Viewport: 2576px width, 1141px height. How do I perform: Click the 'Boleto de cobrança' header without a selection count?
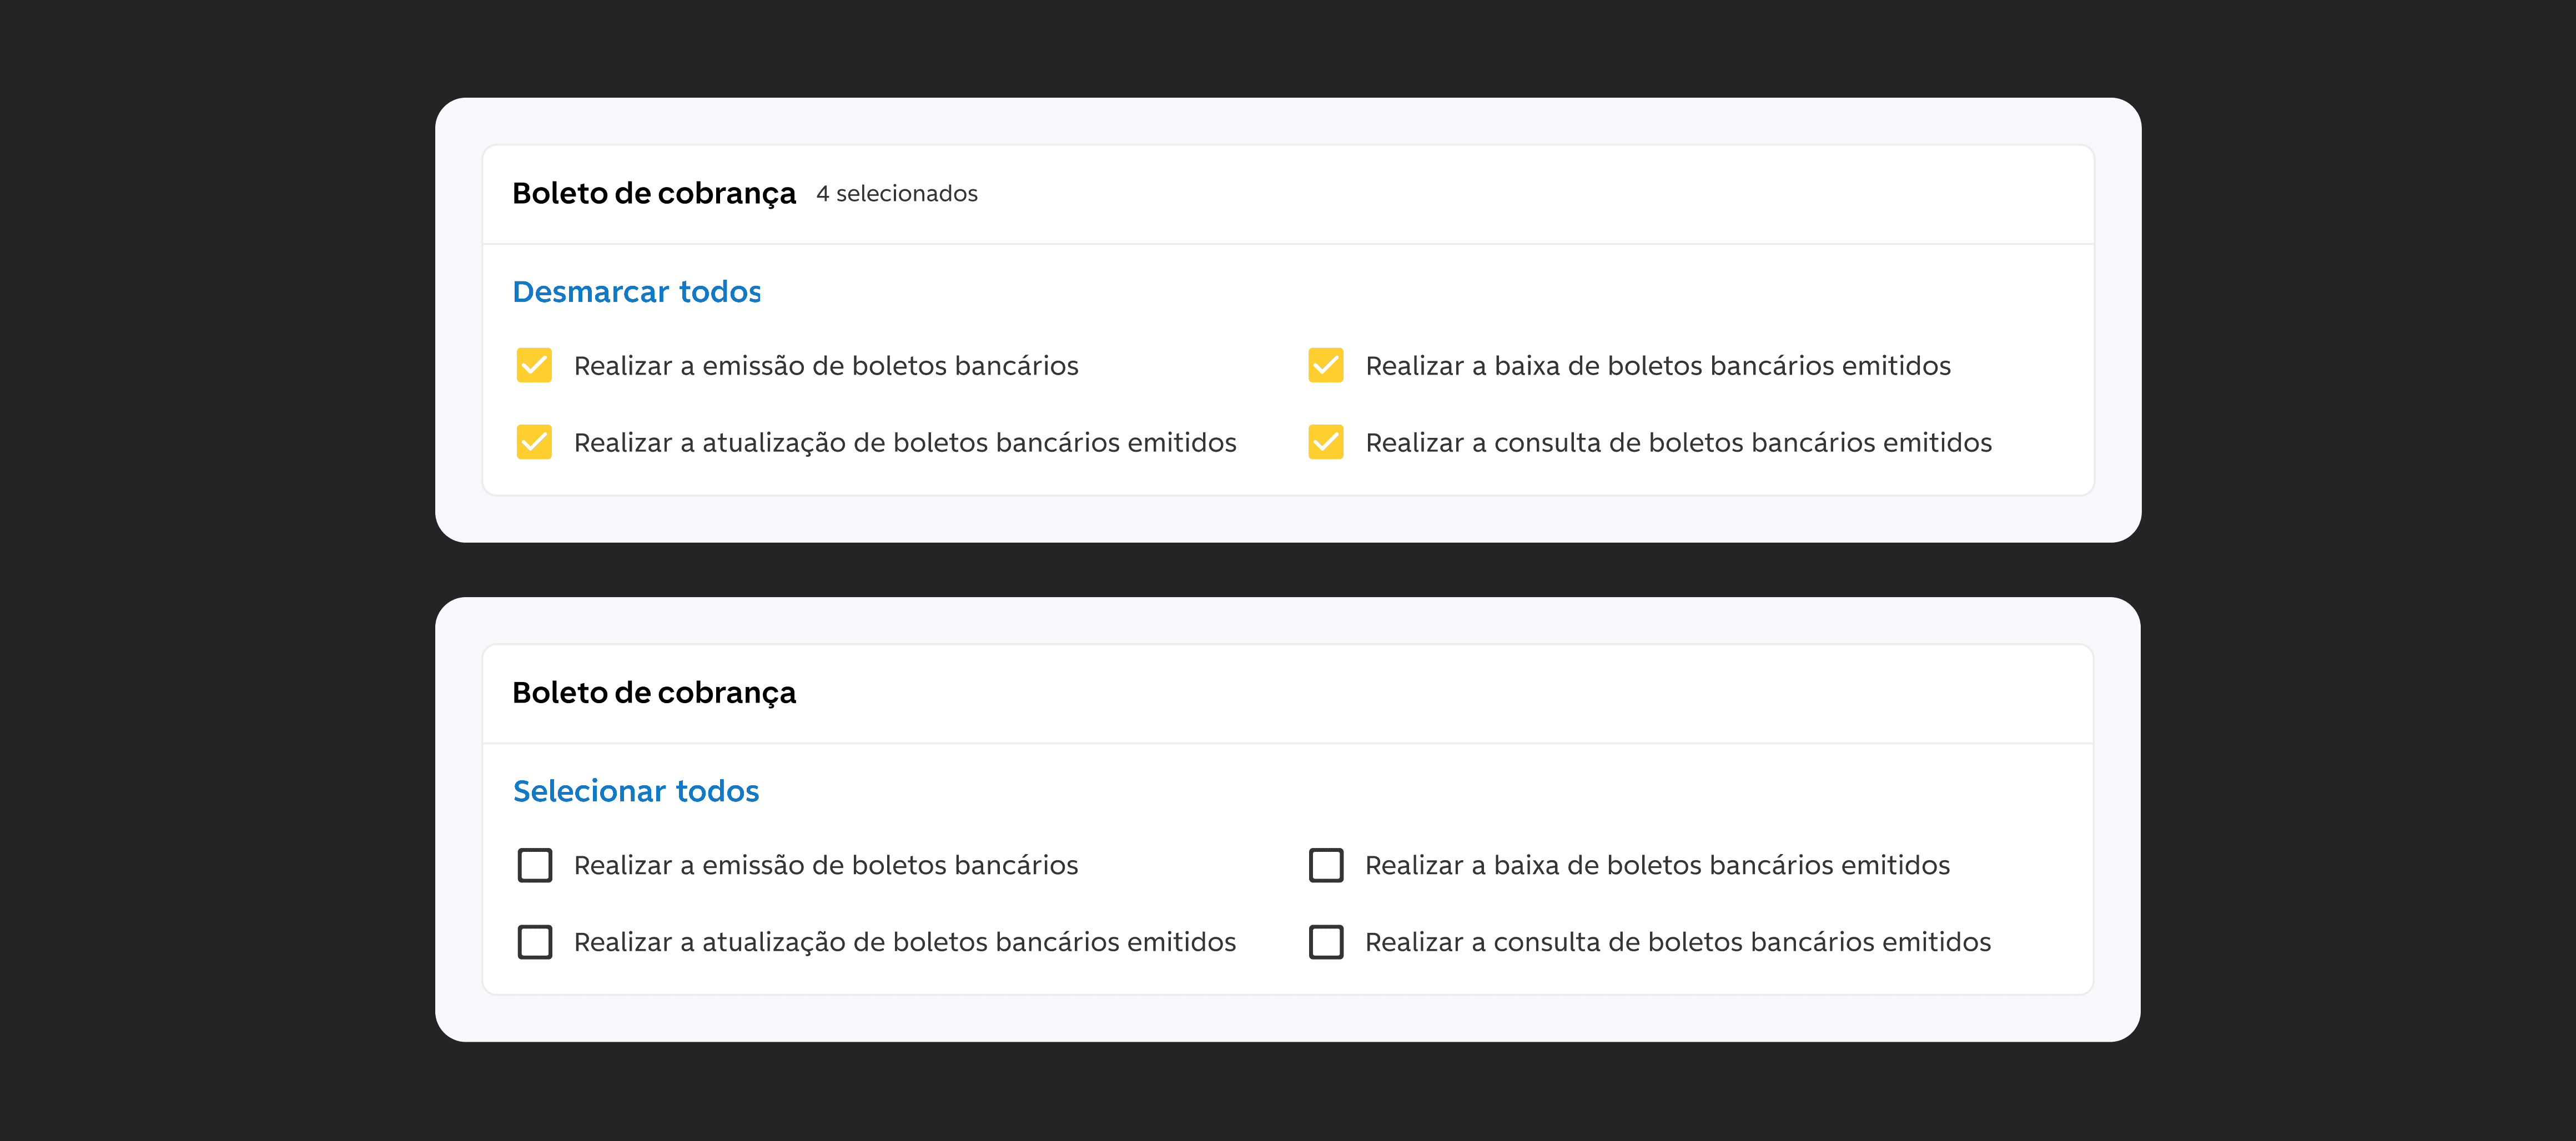click(654, 693)
